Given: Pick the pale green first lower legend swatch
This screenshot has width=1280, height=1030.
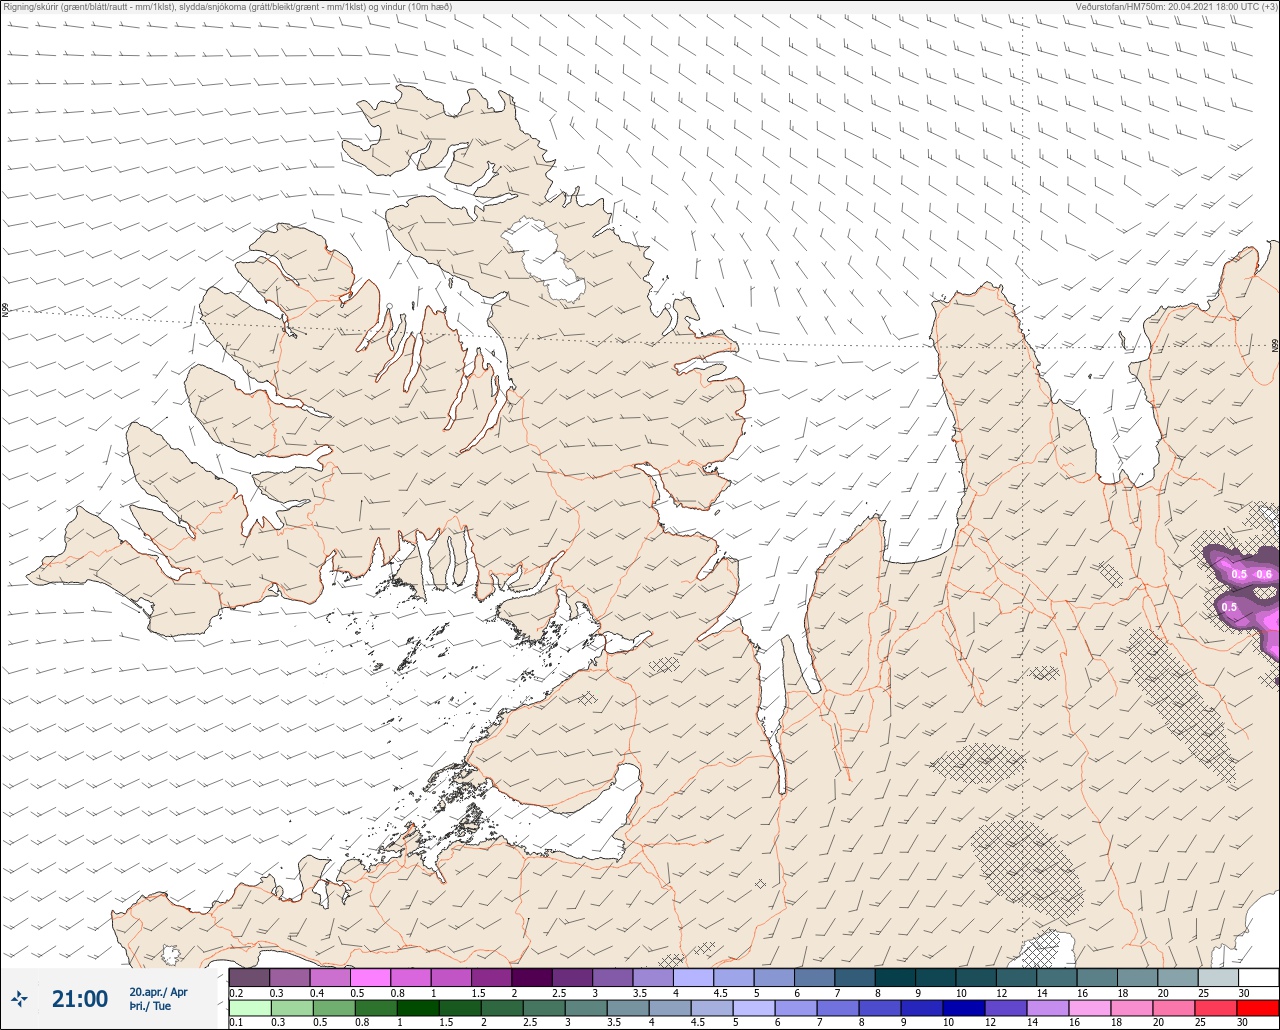Looking at the screenshot, I should [x=249, y=1008].
